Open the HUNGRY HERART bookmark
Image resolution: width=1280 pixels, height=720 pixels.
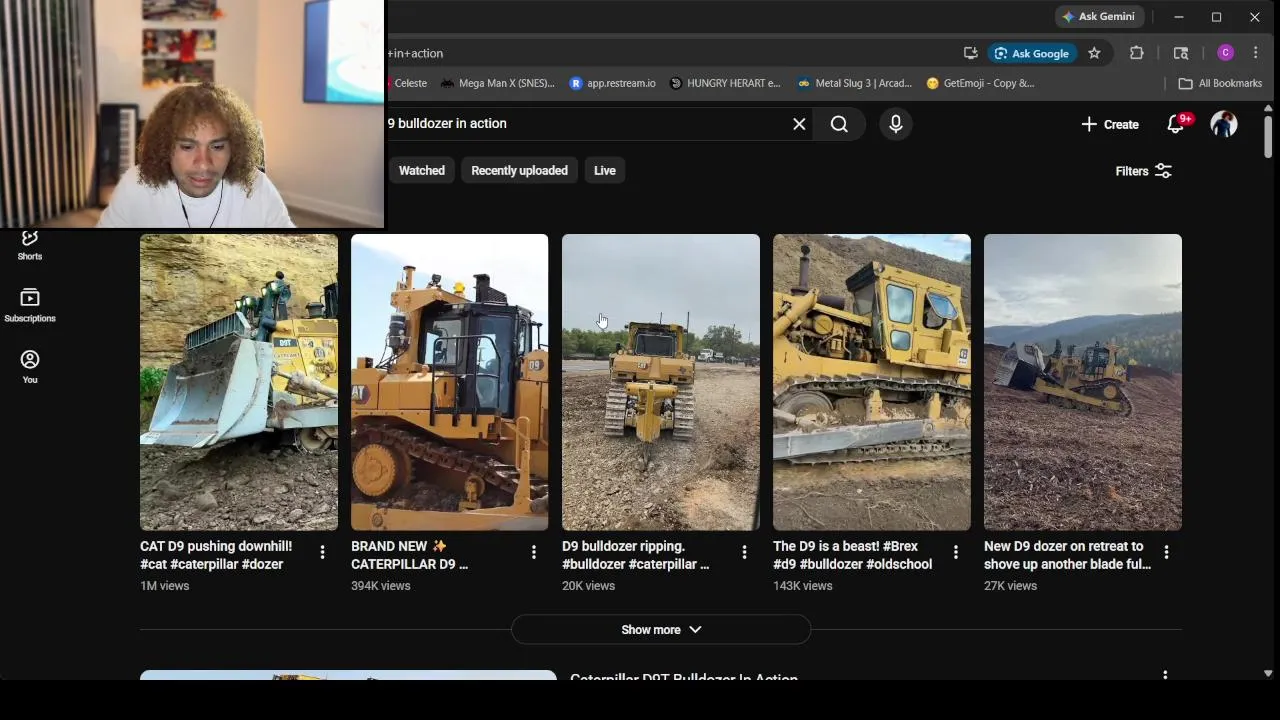pos(724,83)
